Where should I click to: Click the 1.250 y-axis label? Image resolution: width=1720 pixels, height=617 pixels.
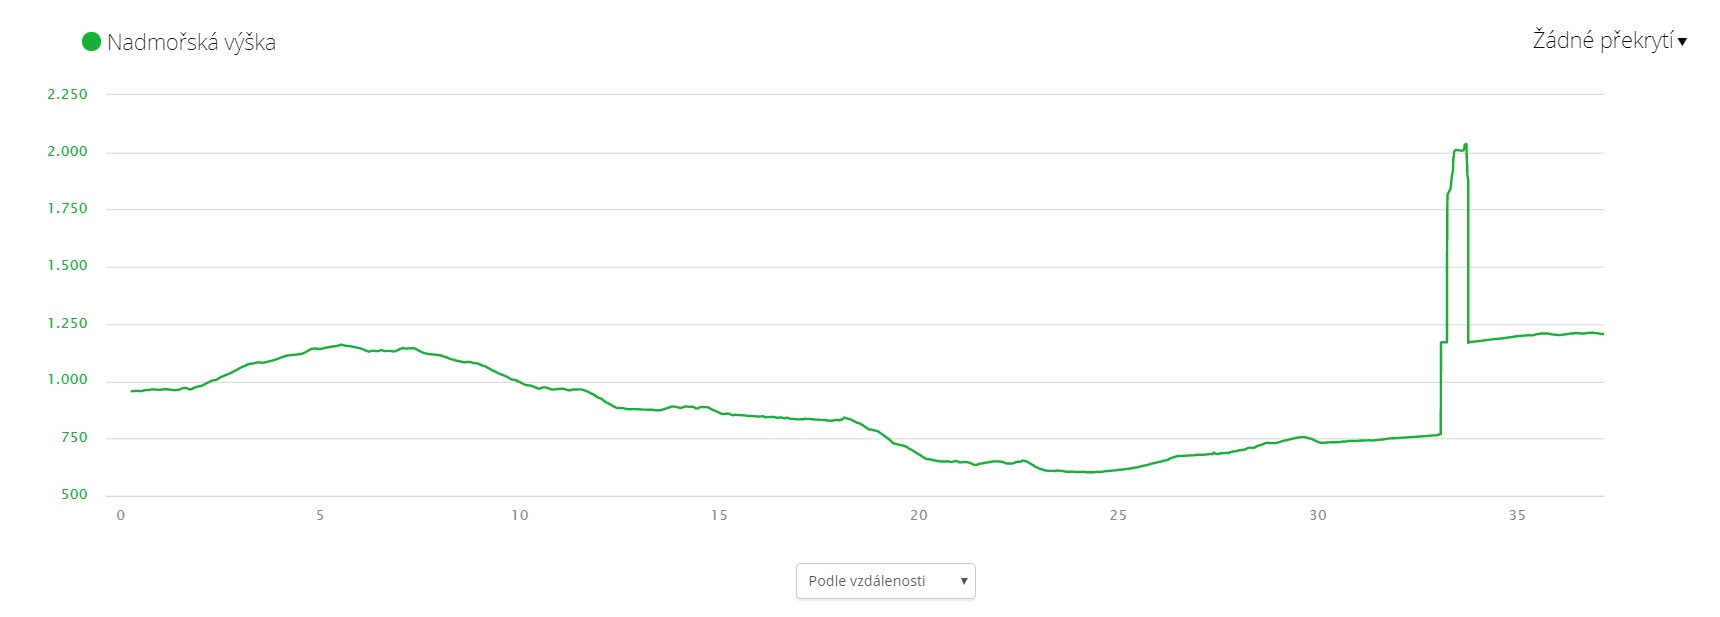coord(68,323)
